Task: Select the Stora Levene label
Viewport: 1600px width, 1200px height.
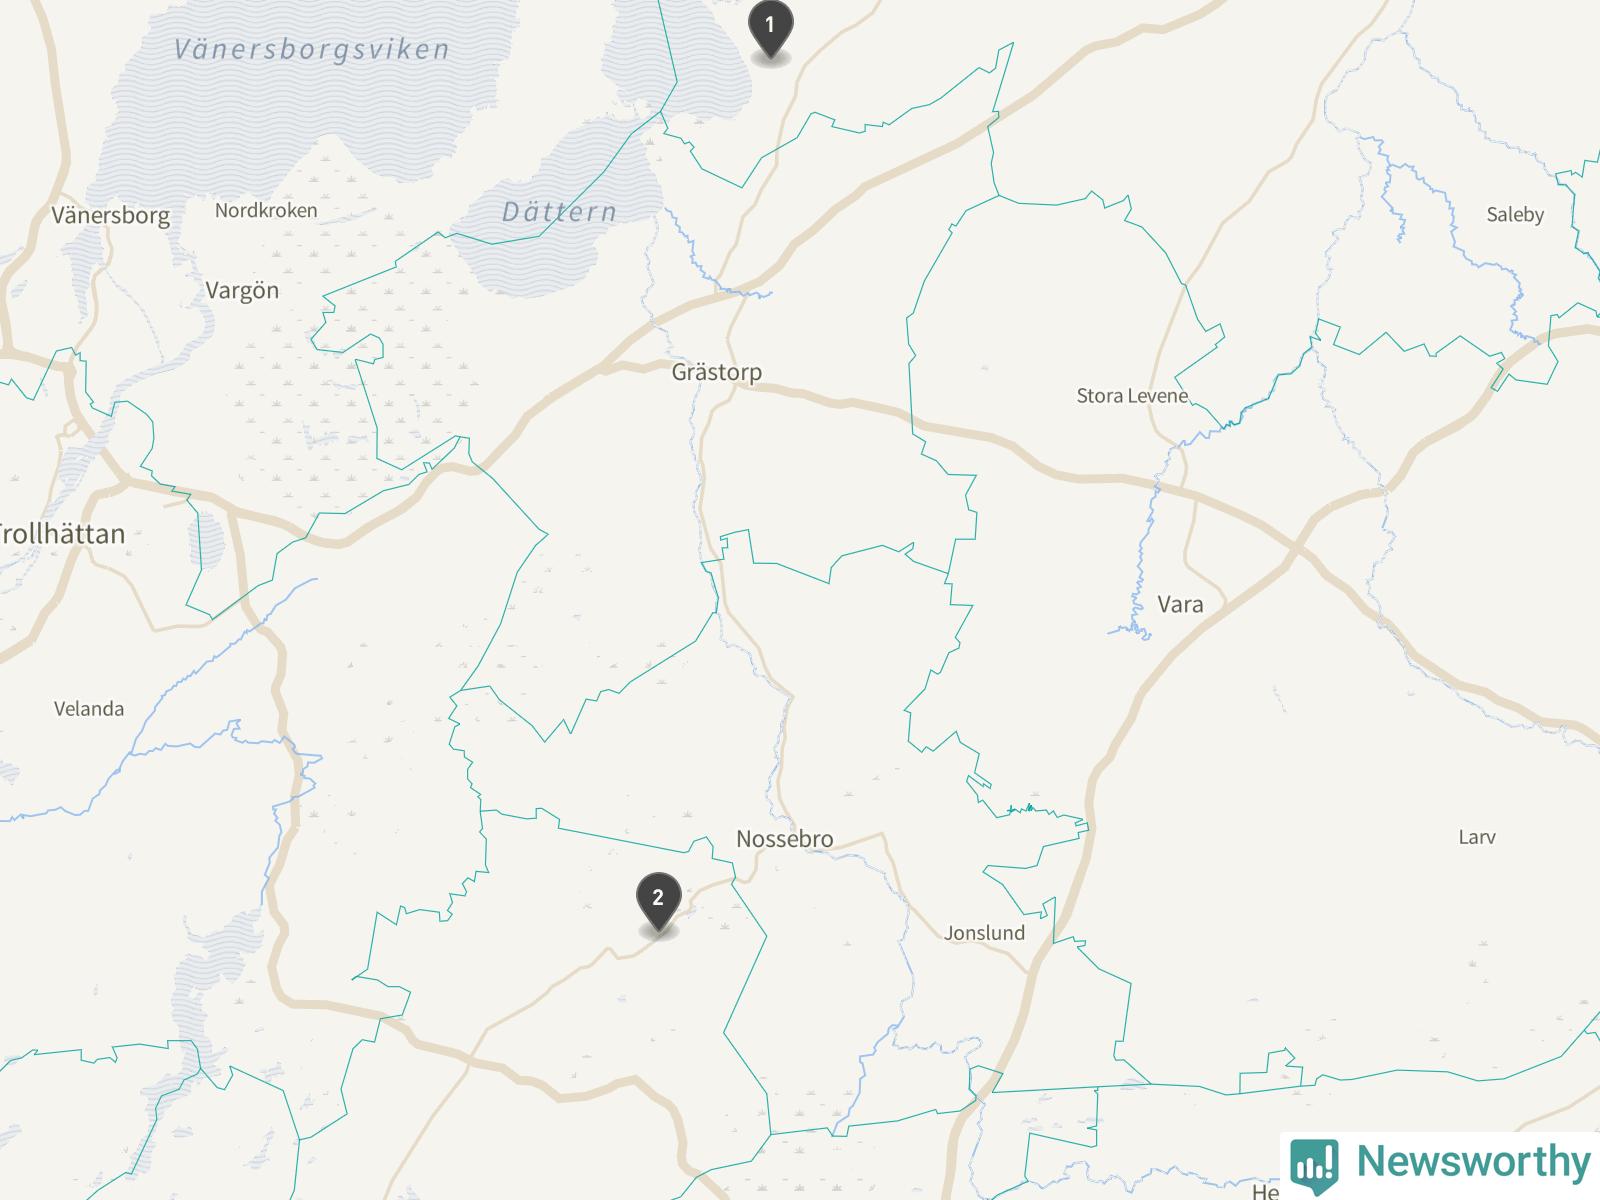Action: click(x=1132, y=396)
